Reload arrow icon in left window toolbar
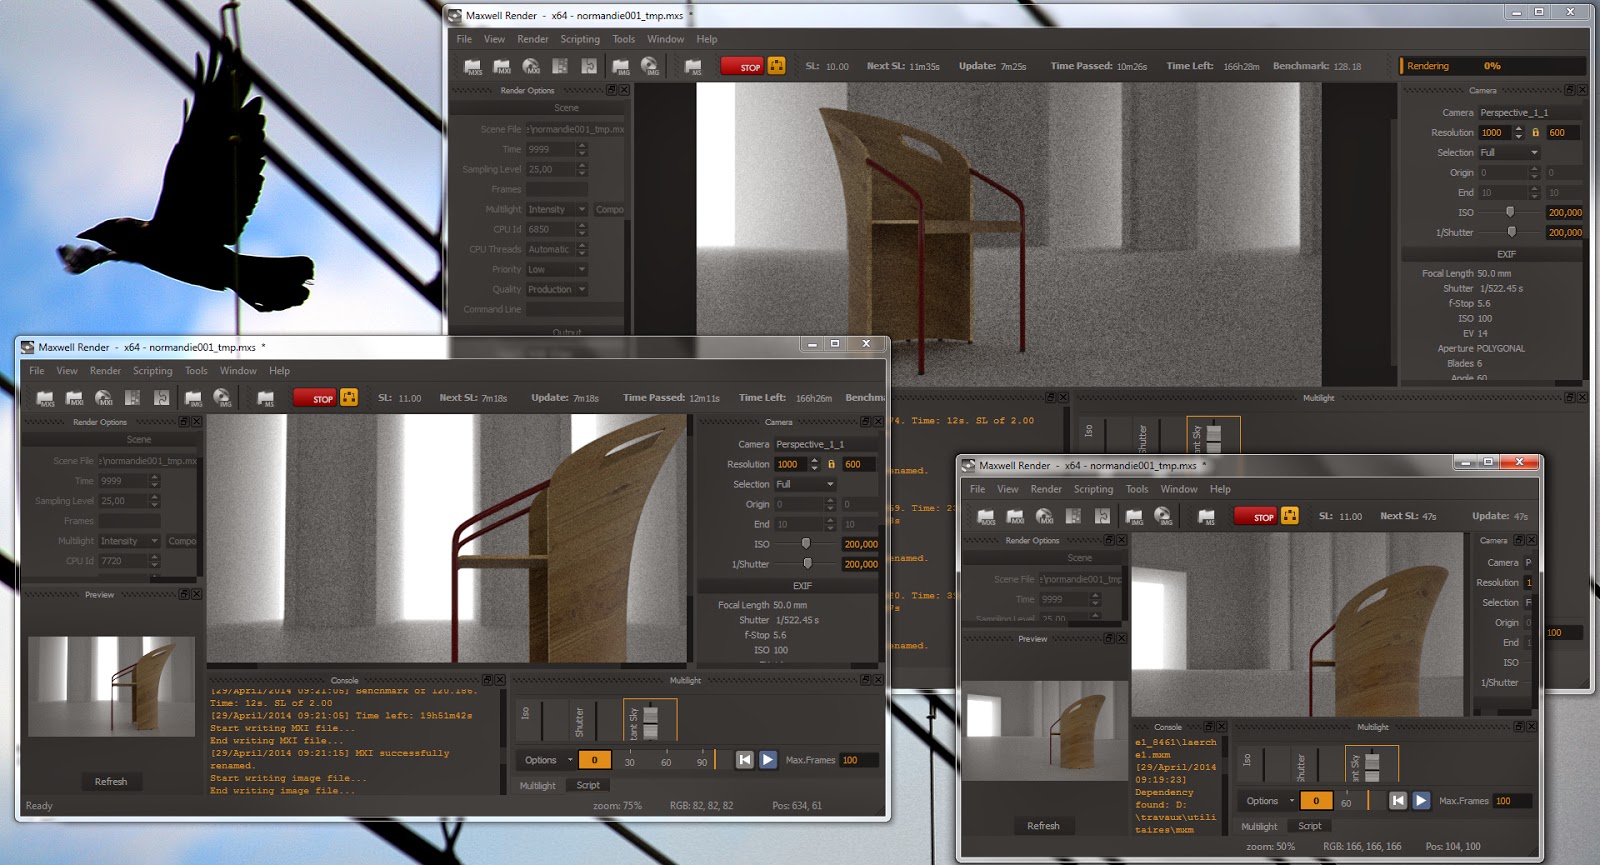 (161, 398)
